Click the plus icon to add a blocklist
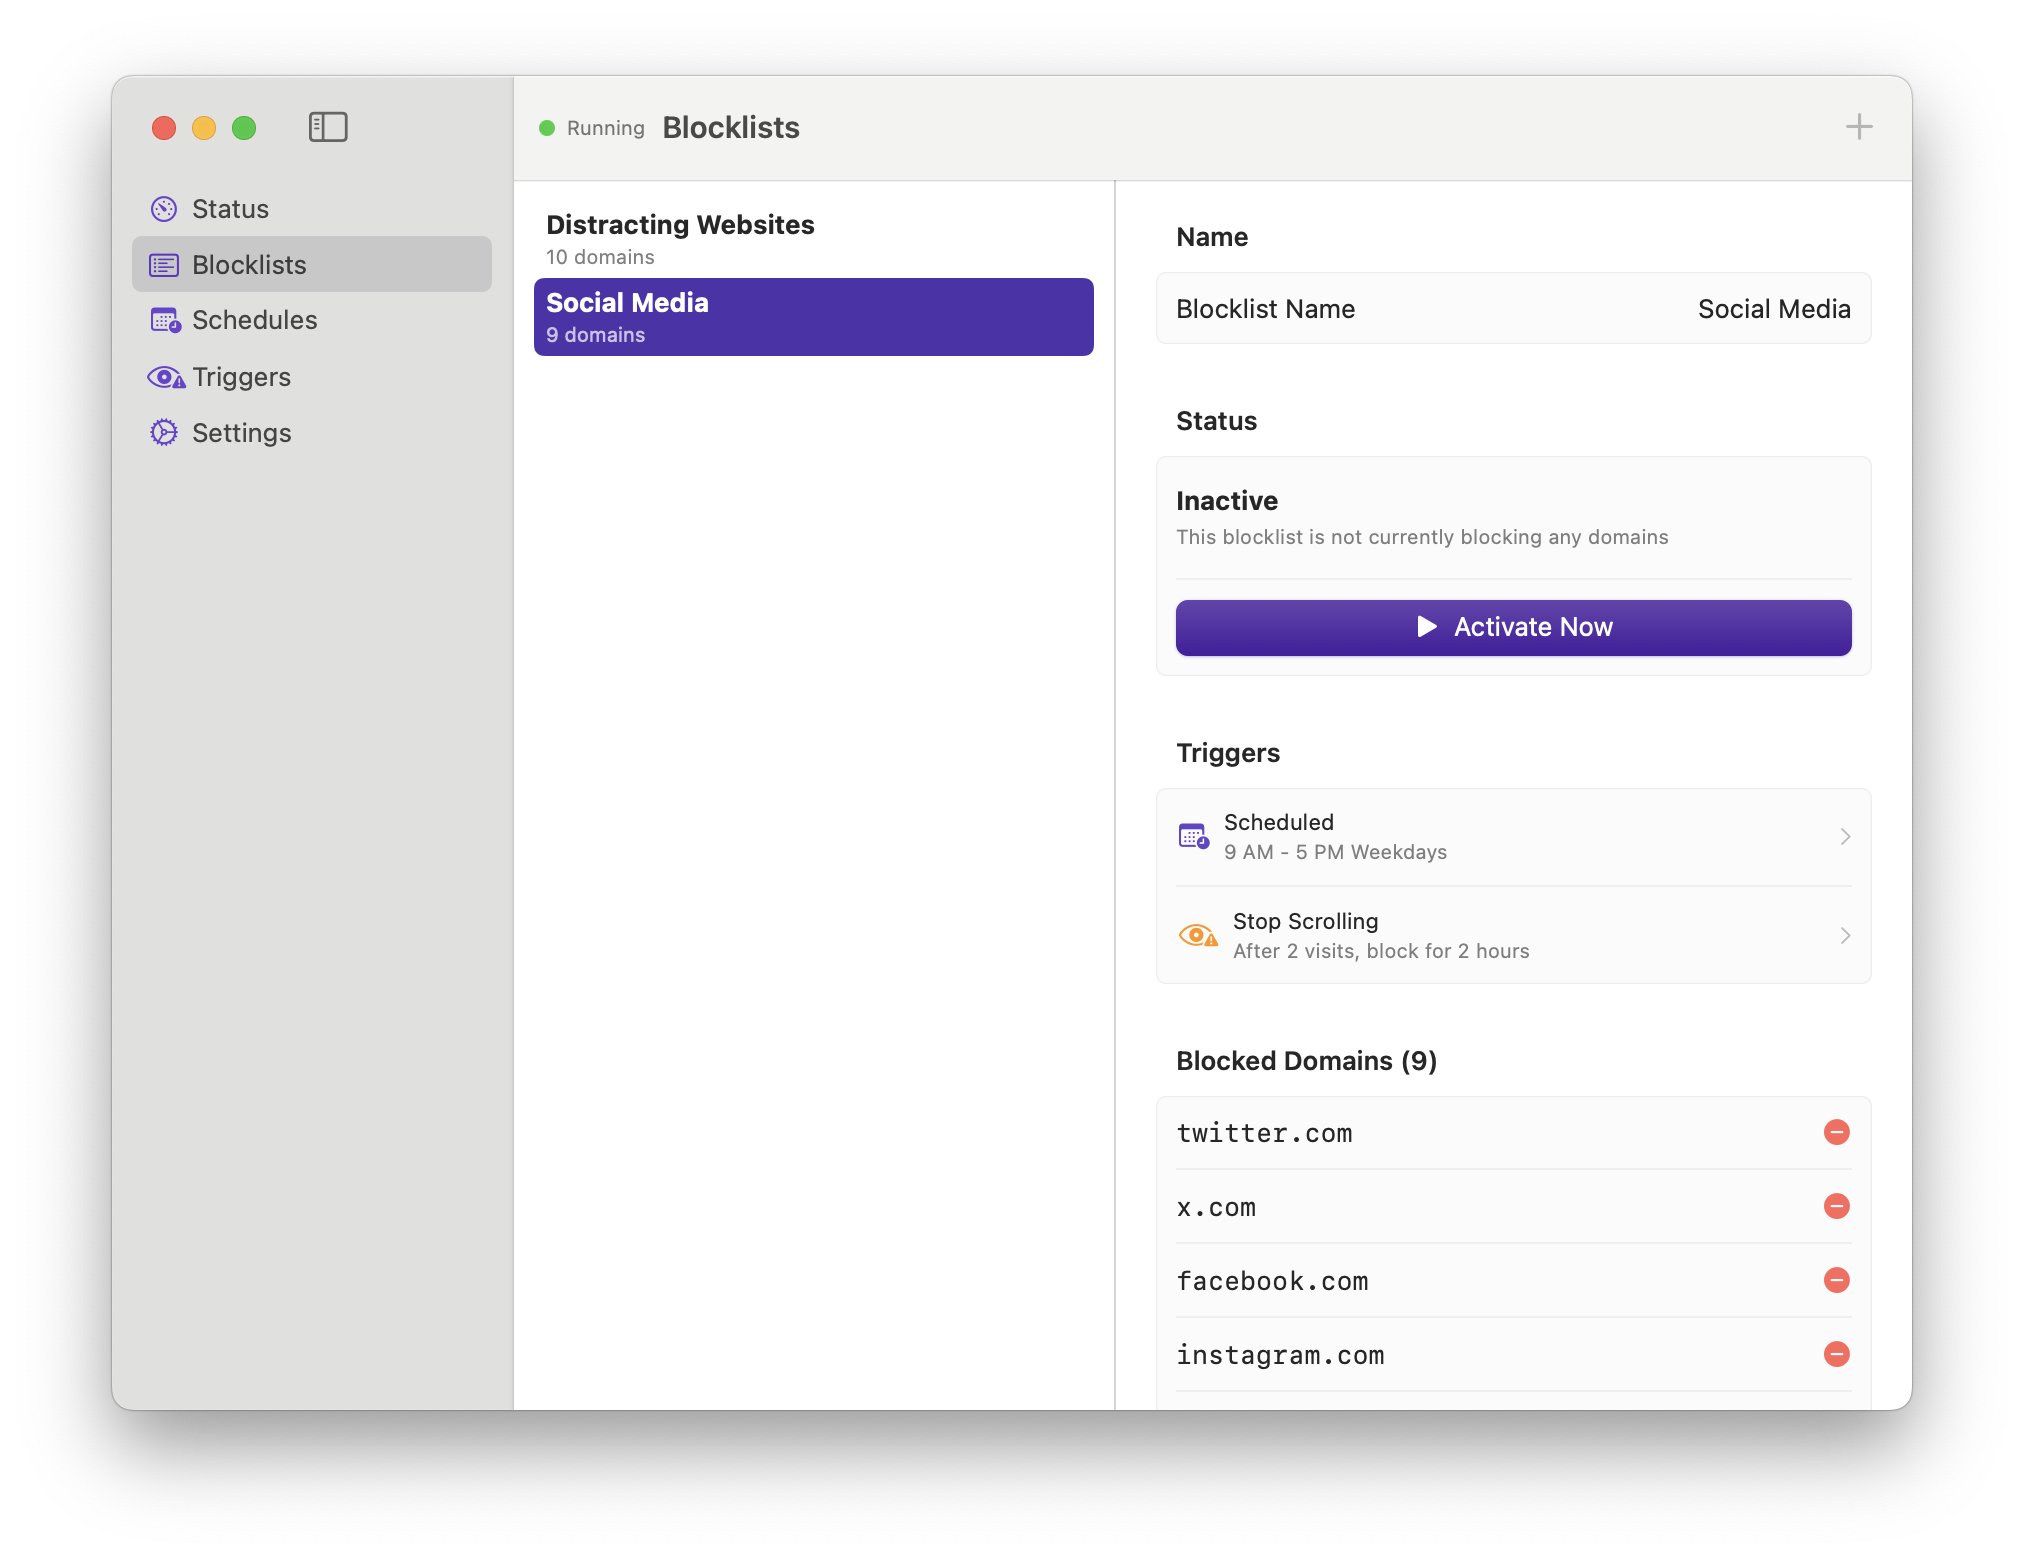Viewport: 2024px width, 1558px height. [x=1858, y=126]
